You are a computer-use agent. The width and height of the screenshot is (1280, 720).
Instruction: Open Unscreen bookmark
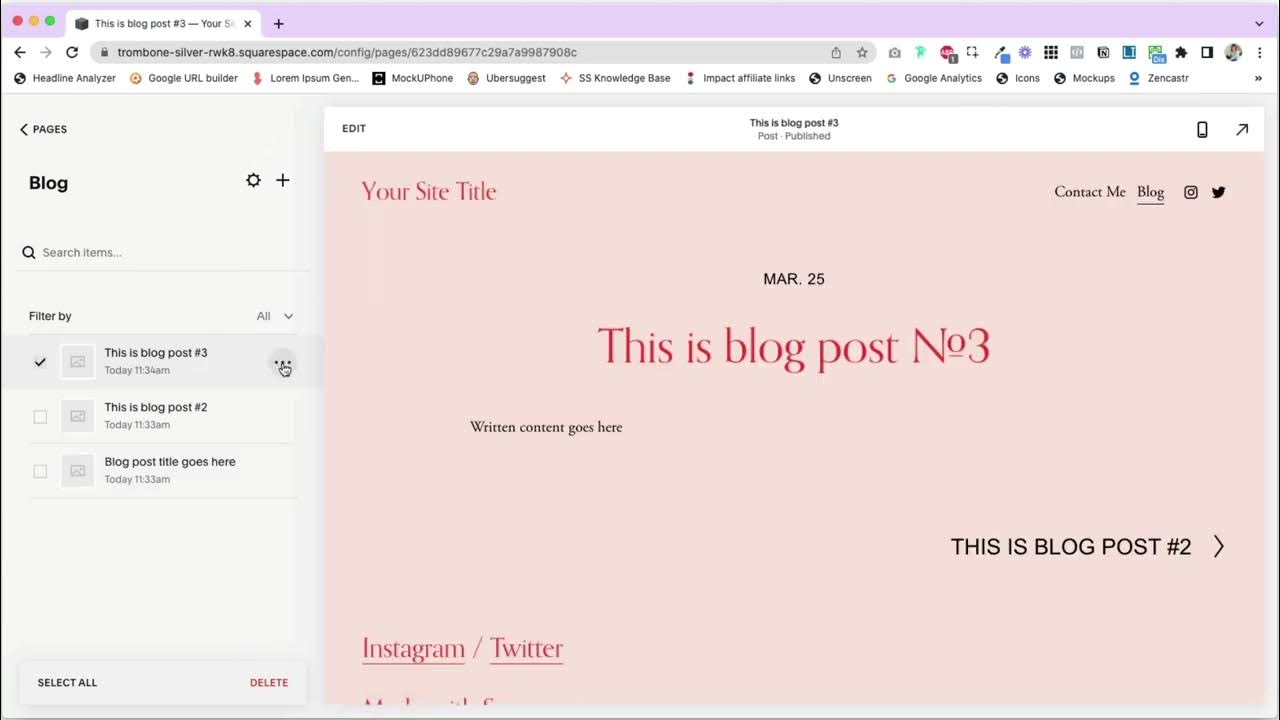(x=840, y=78)
